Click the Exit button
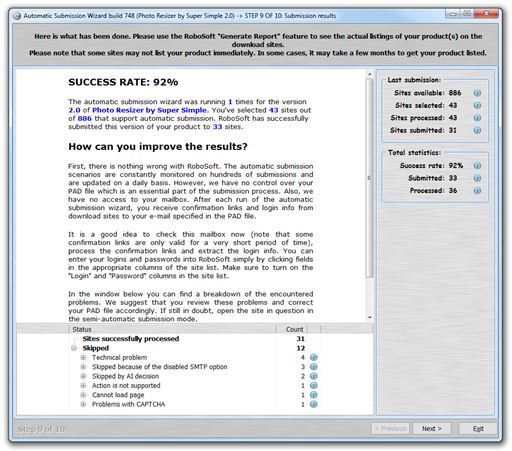This screenshot has height=451, width=512. 478,429
